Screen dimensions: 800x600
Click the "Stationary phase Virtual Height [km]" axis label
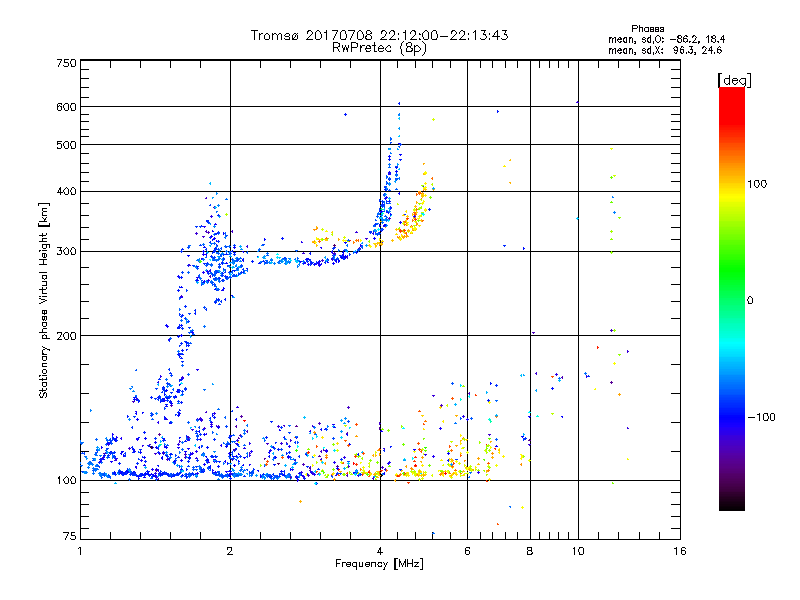point(44,301)
